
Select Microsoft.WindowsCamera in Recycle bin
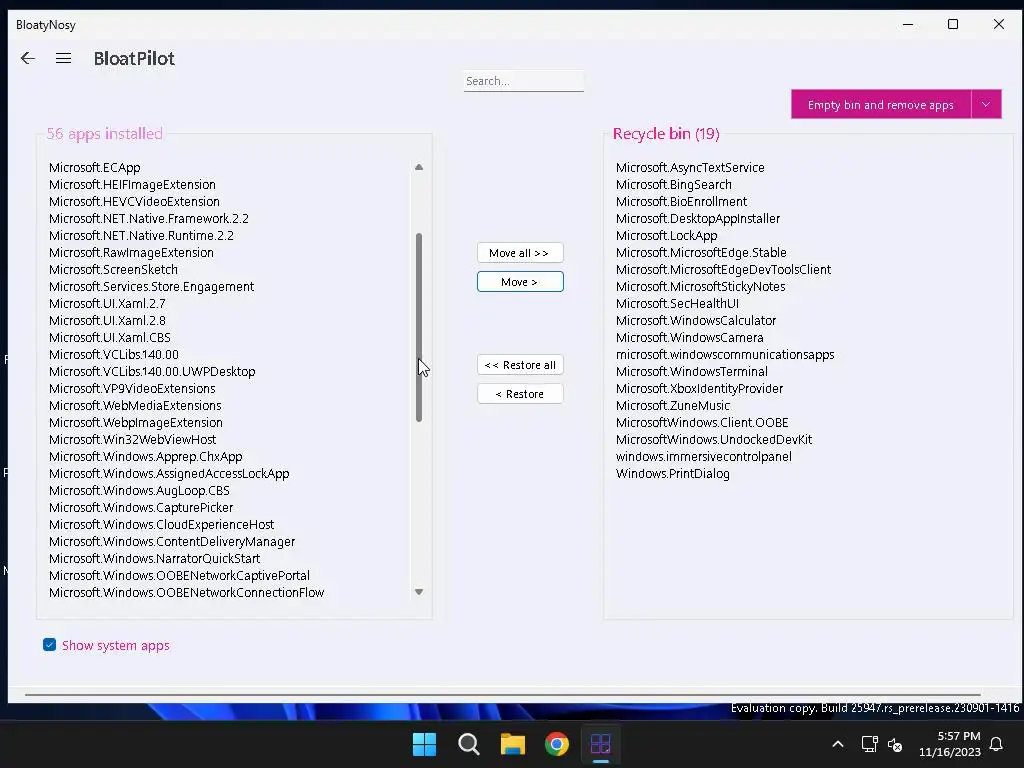coord(690,337)
